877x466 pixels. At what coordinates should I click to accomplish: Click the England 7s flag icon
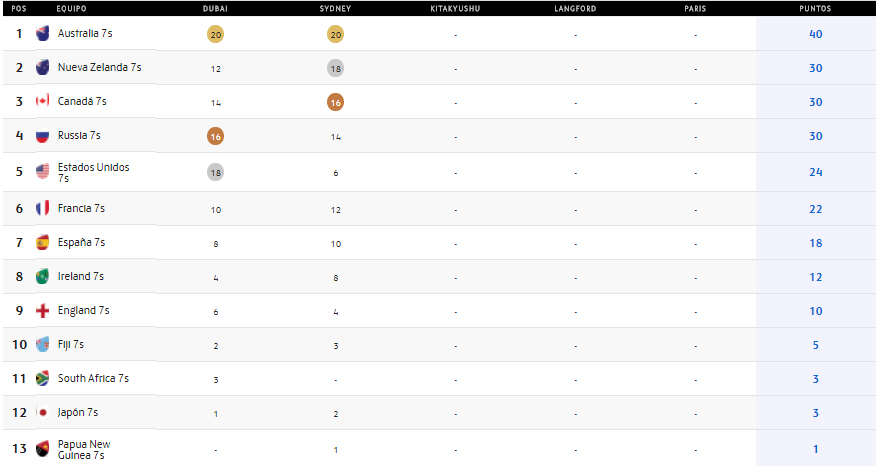(x=42, y=310)
